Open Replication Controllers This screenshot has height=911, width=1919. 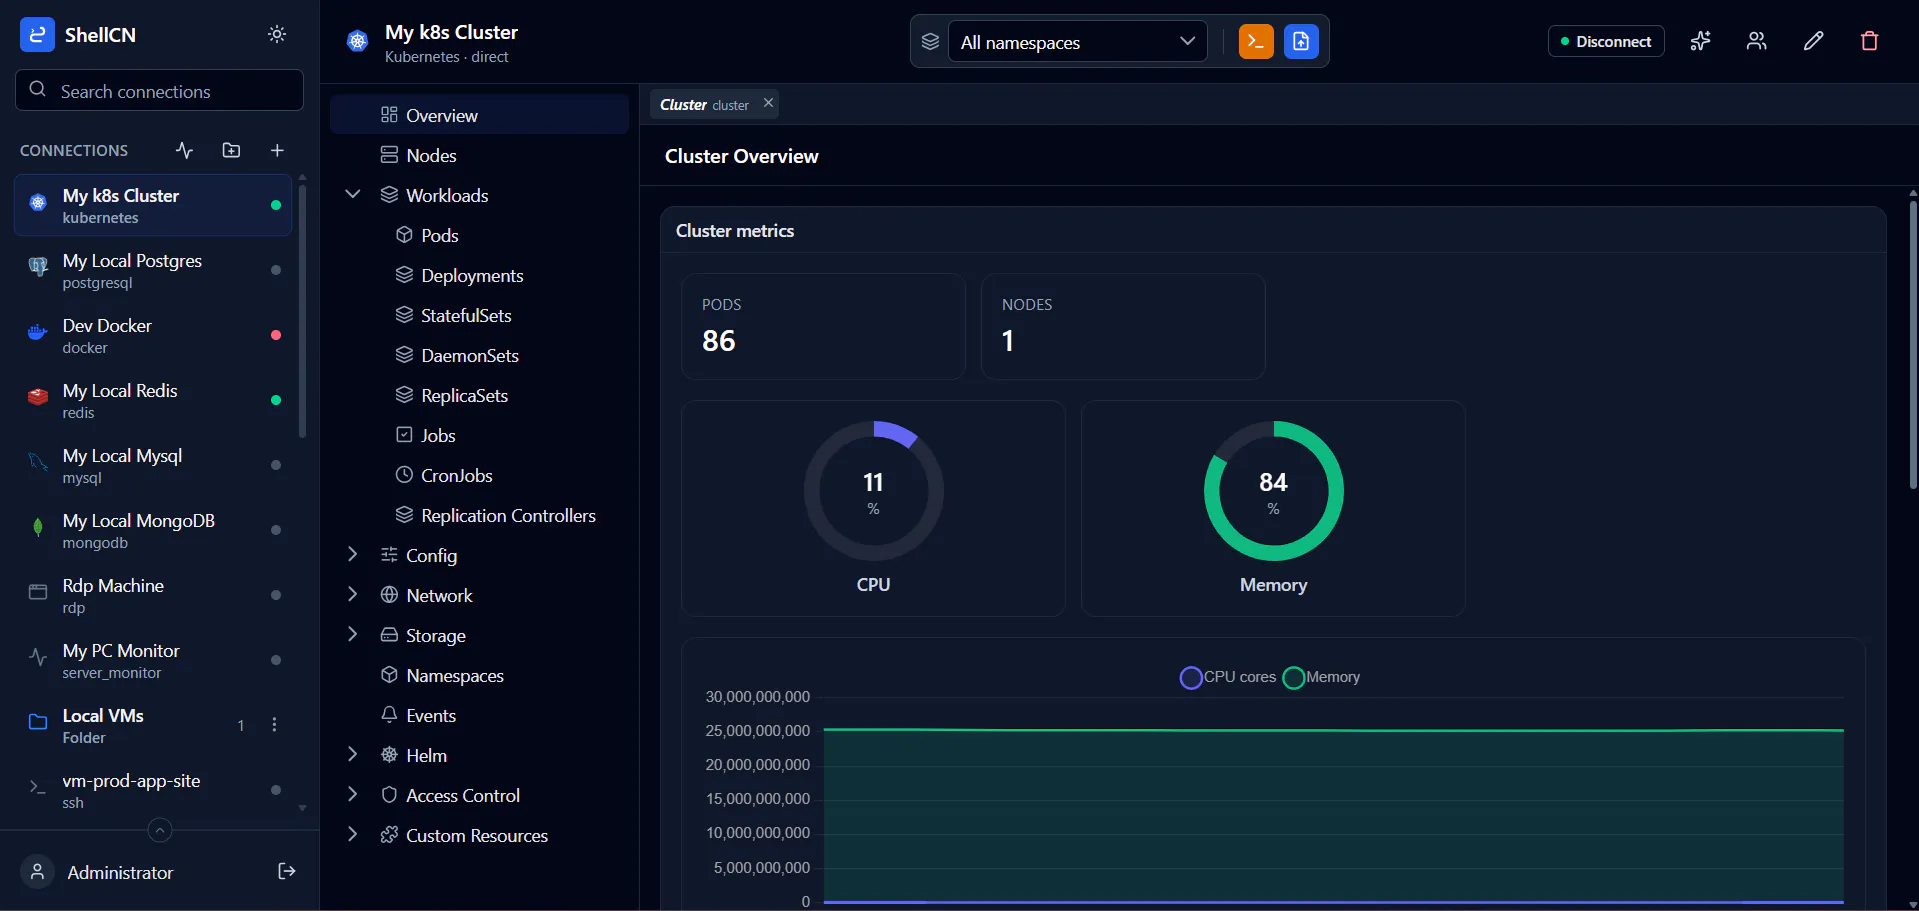(479, 515)
